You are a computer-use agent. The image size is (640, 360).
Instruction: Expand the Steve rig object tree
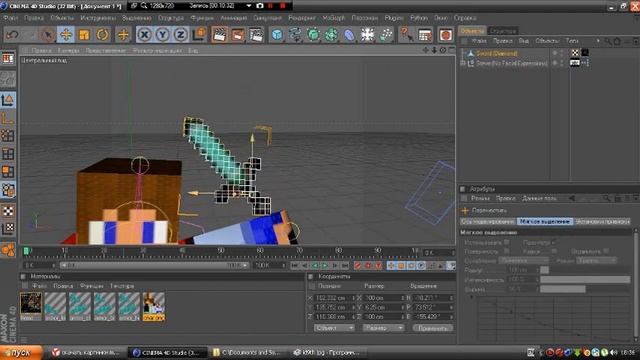coord(463,63)
